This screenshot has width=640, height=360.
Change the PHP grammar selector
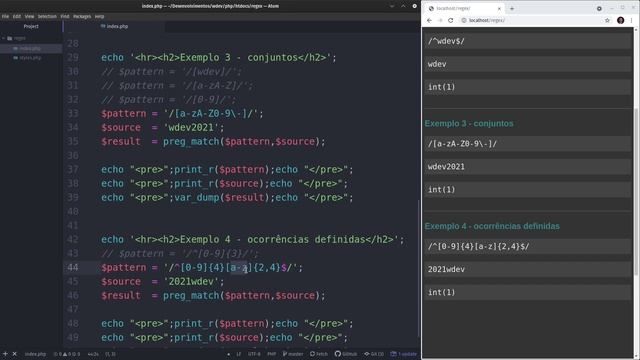tap(271, 354)
